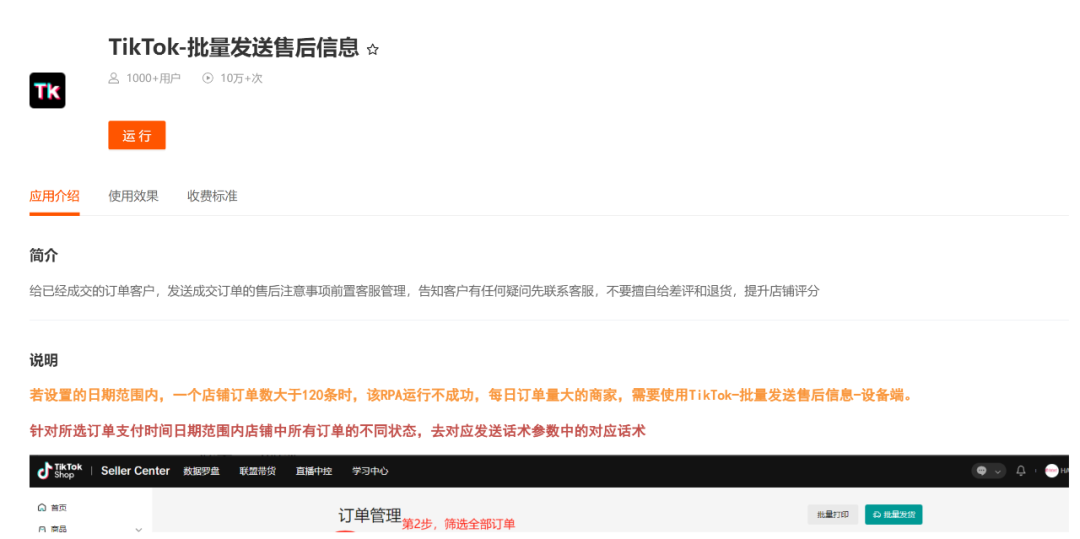Open the chat message icon in Seller Center

coord(982,471)
